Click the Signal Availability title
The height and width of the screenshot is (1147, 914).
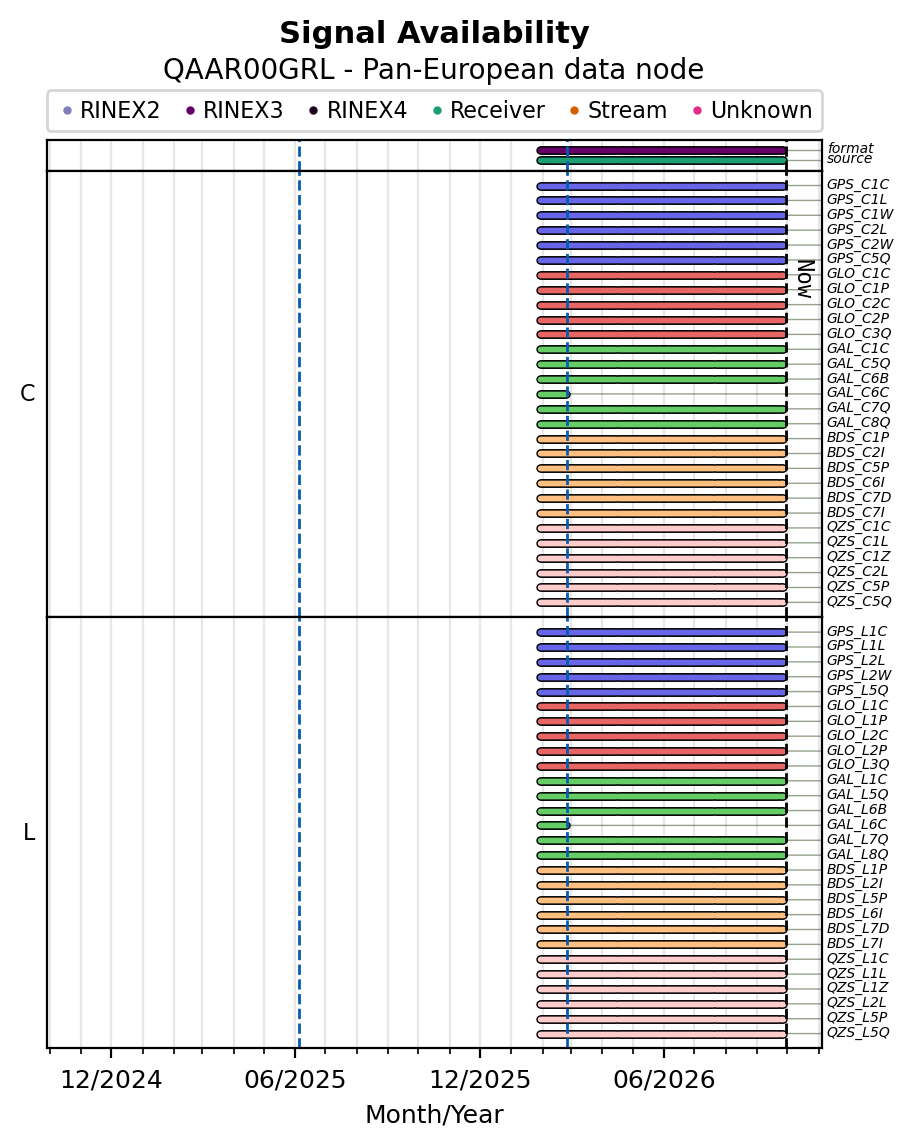click(434, 33)
